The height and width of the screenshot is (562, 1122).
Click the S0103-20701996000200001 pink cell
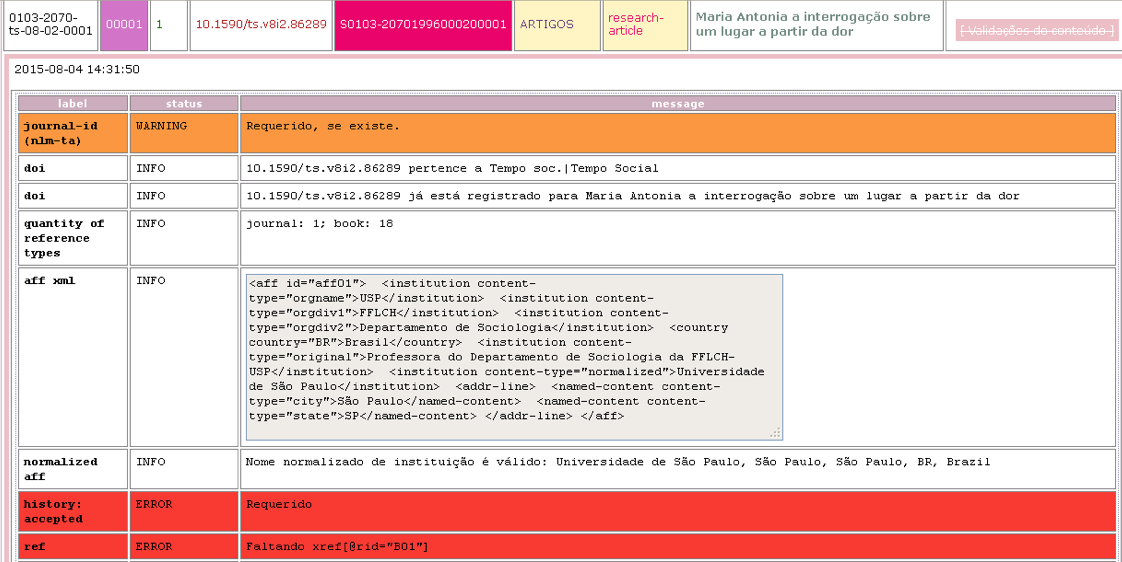pos(423,26)
